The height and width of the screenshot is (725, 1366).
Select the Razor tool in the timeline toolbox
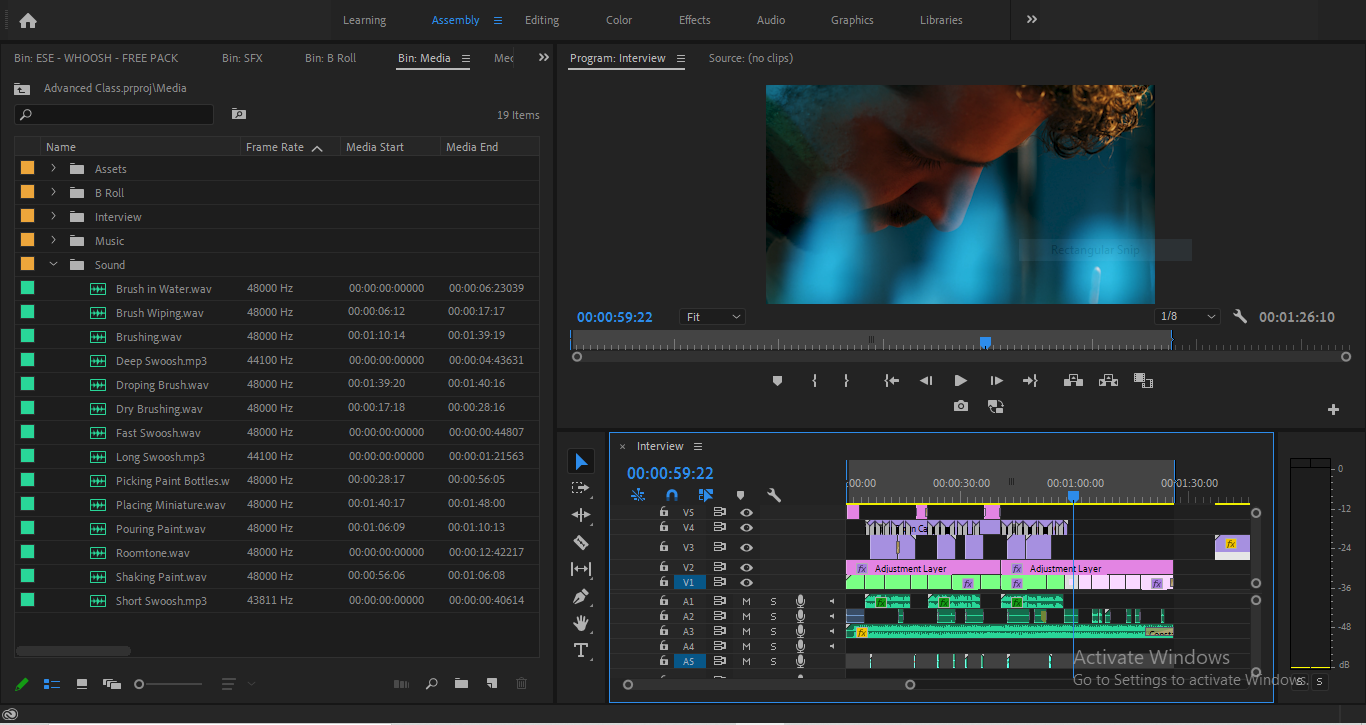(581, 542)
